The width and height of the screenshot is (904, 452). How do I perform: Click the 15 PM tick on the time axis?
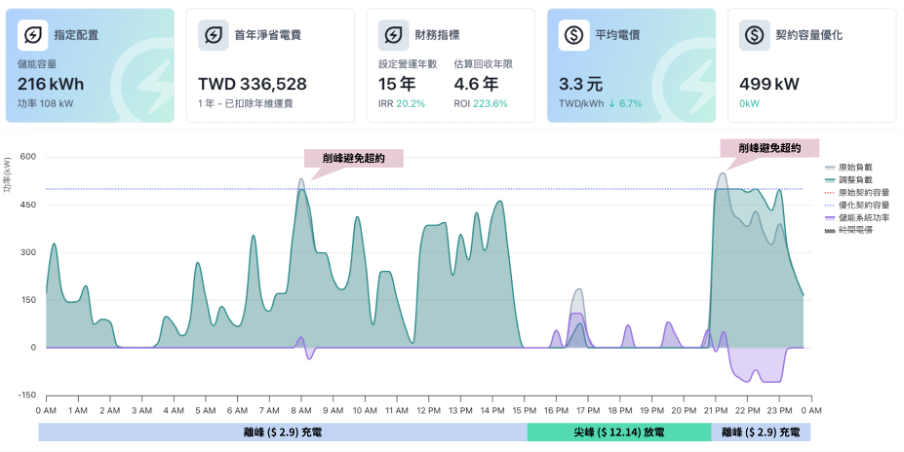click(x=524, y=410)
